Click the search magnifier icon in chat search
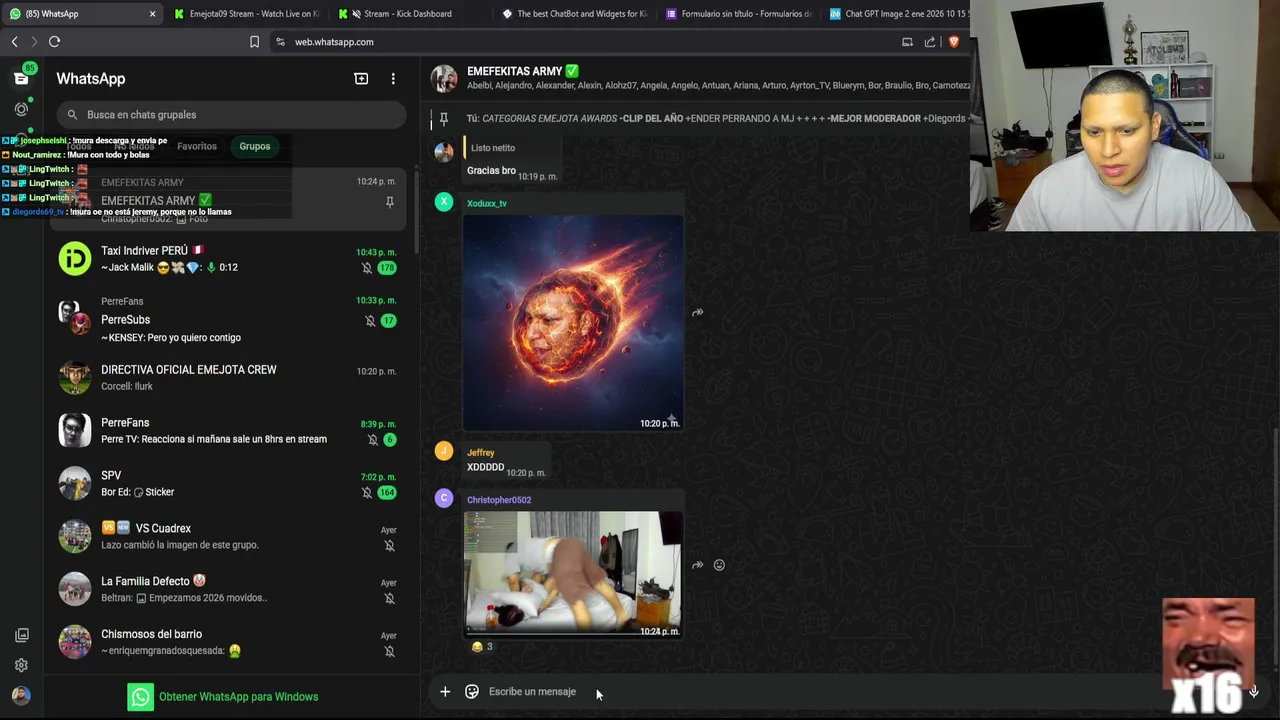 point(71,114)
